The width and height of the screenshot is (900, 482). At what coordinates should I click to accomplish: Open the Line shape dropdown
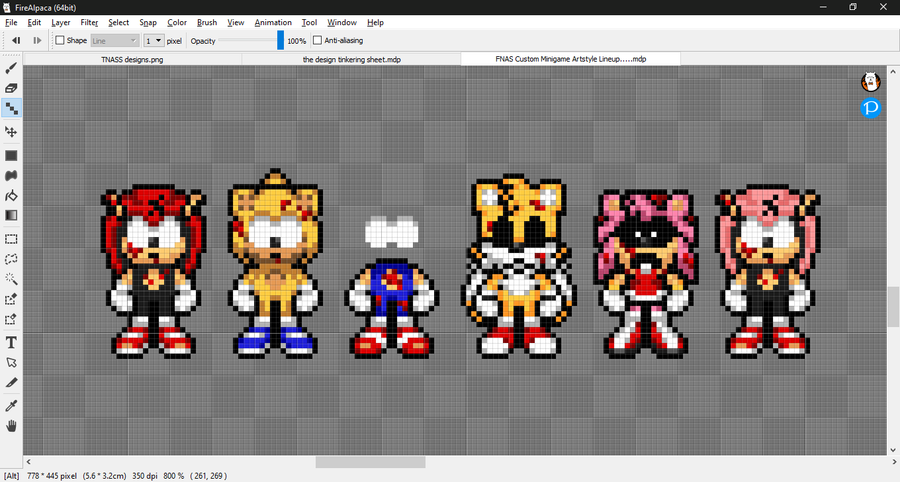115,41
